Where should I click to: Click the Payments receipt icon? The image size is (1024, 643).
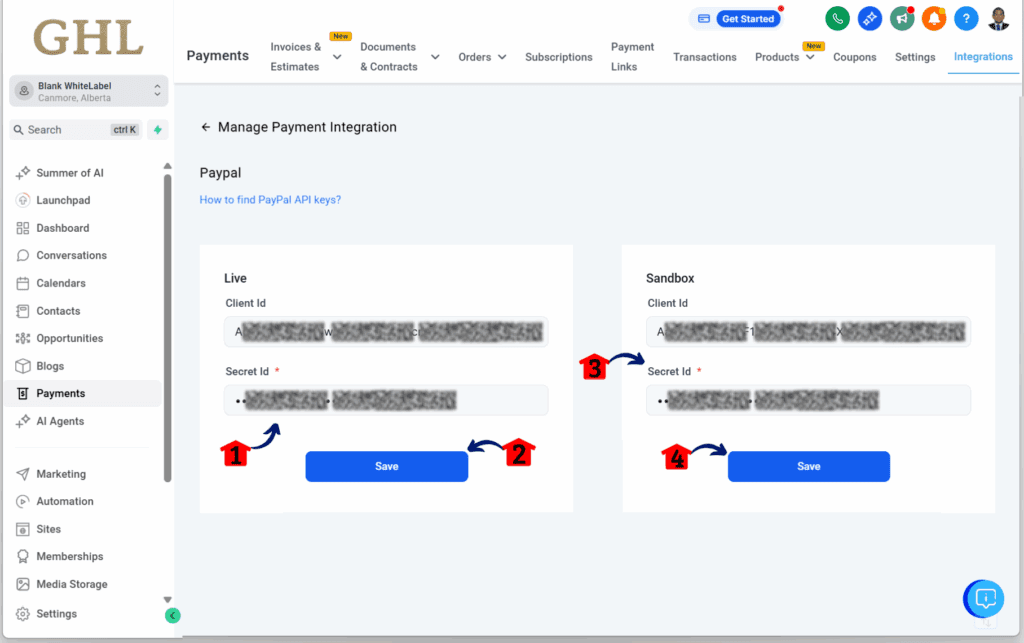click(x=23, y=394)
